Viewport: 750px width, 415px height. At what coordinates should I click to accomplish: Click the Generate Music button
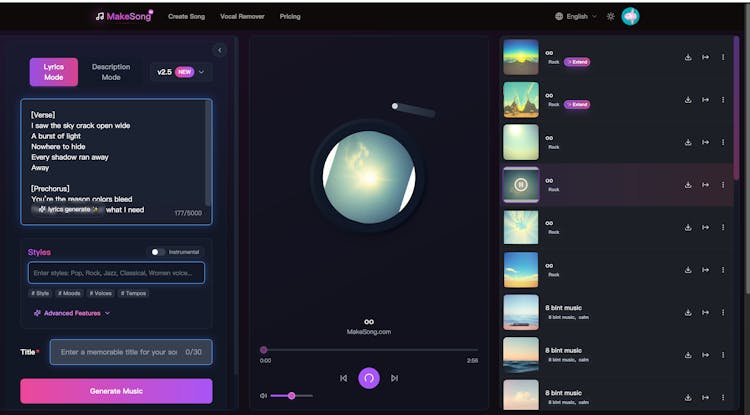[116, 390]
